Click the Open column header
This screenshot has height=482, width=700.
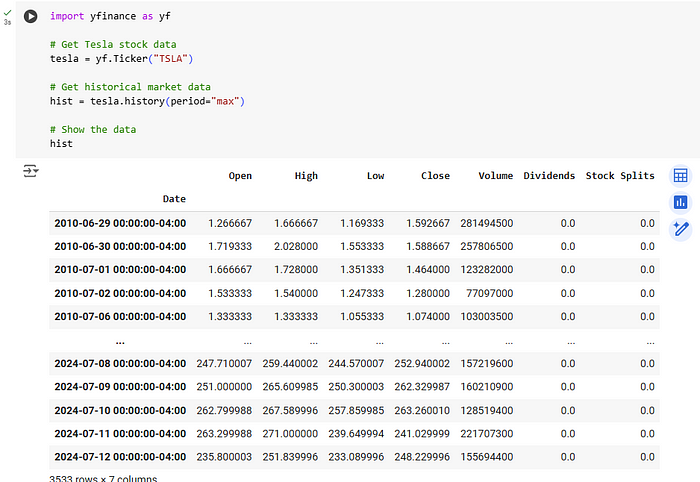[240, 176]
